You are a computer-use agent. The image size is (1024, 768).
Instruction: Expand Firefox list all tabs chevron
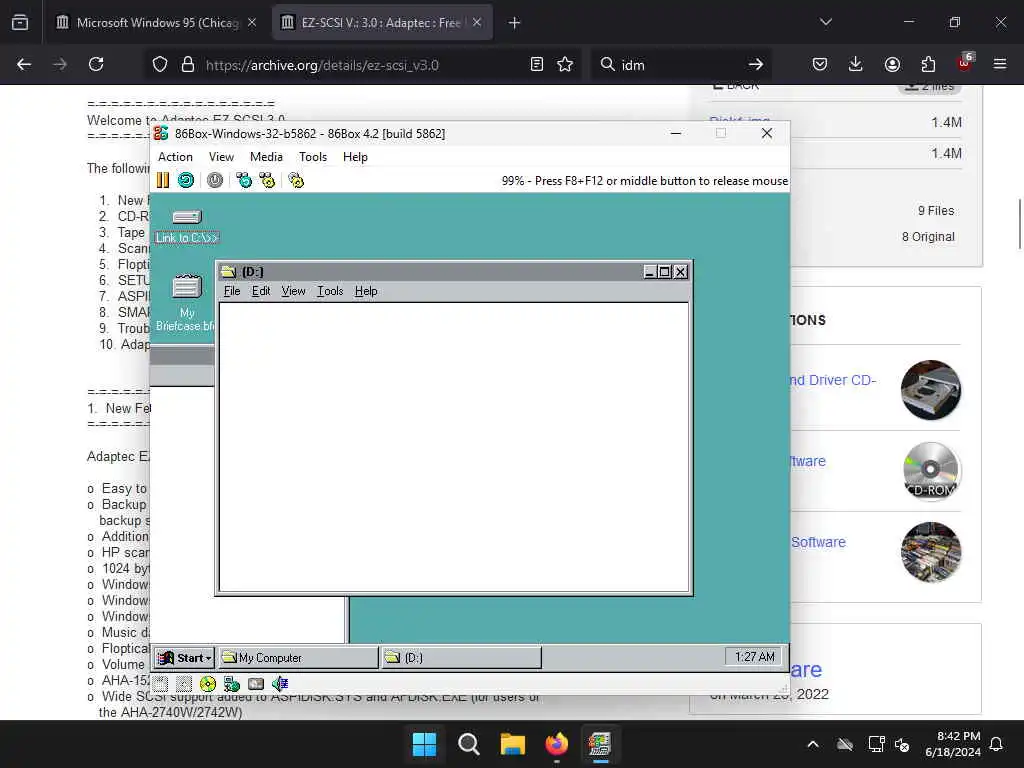point(825,22)
